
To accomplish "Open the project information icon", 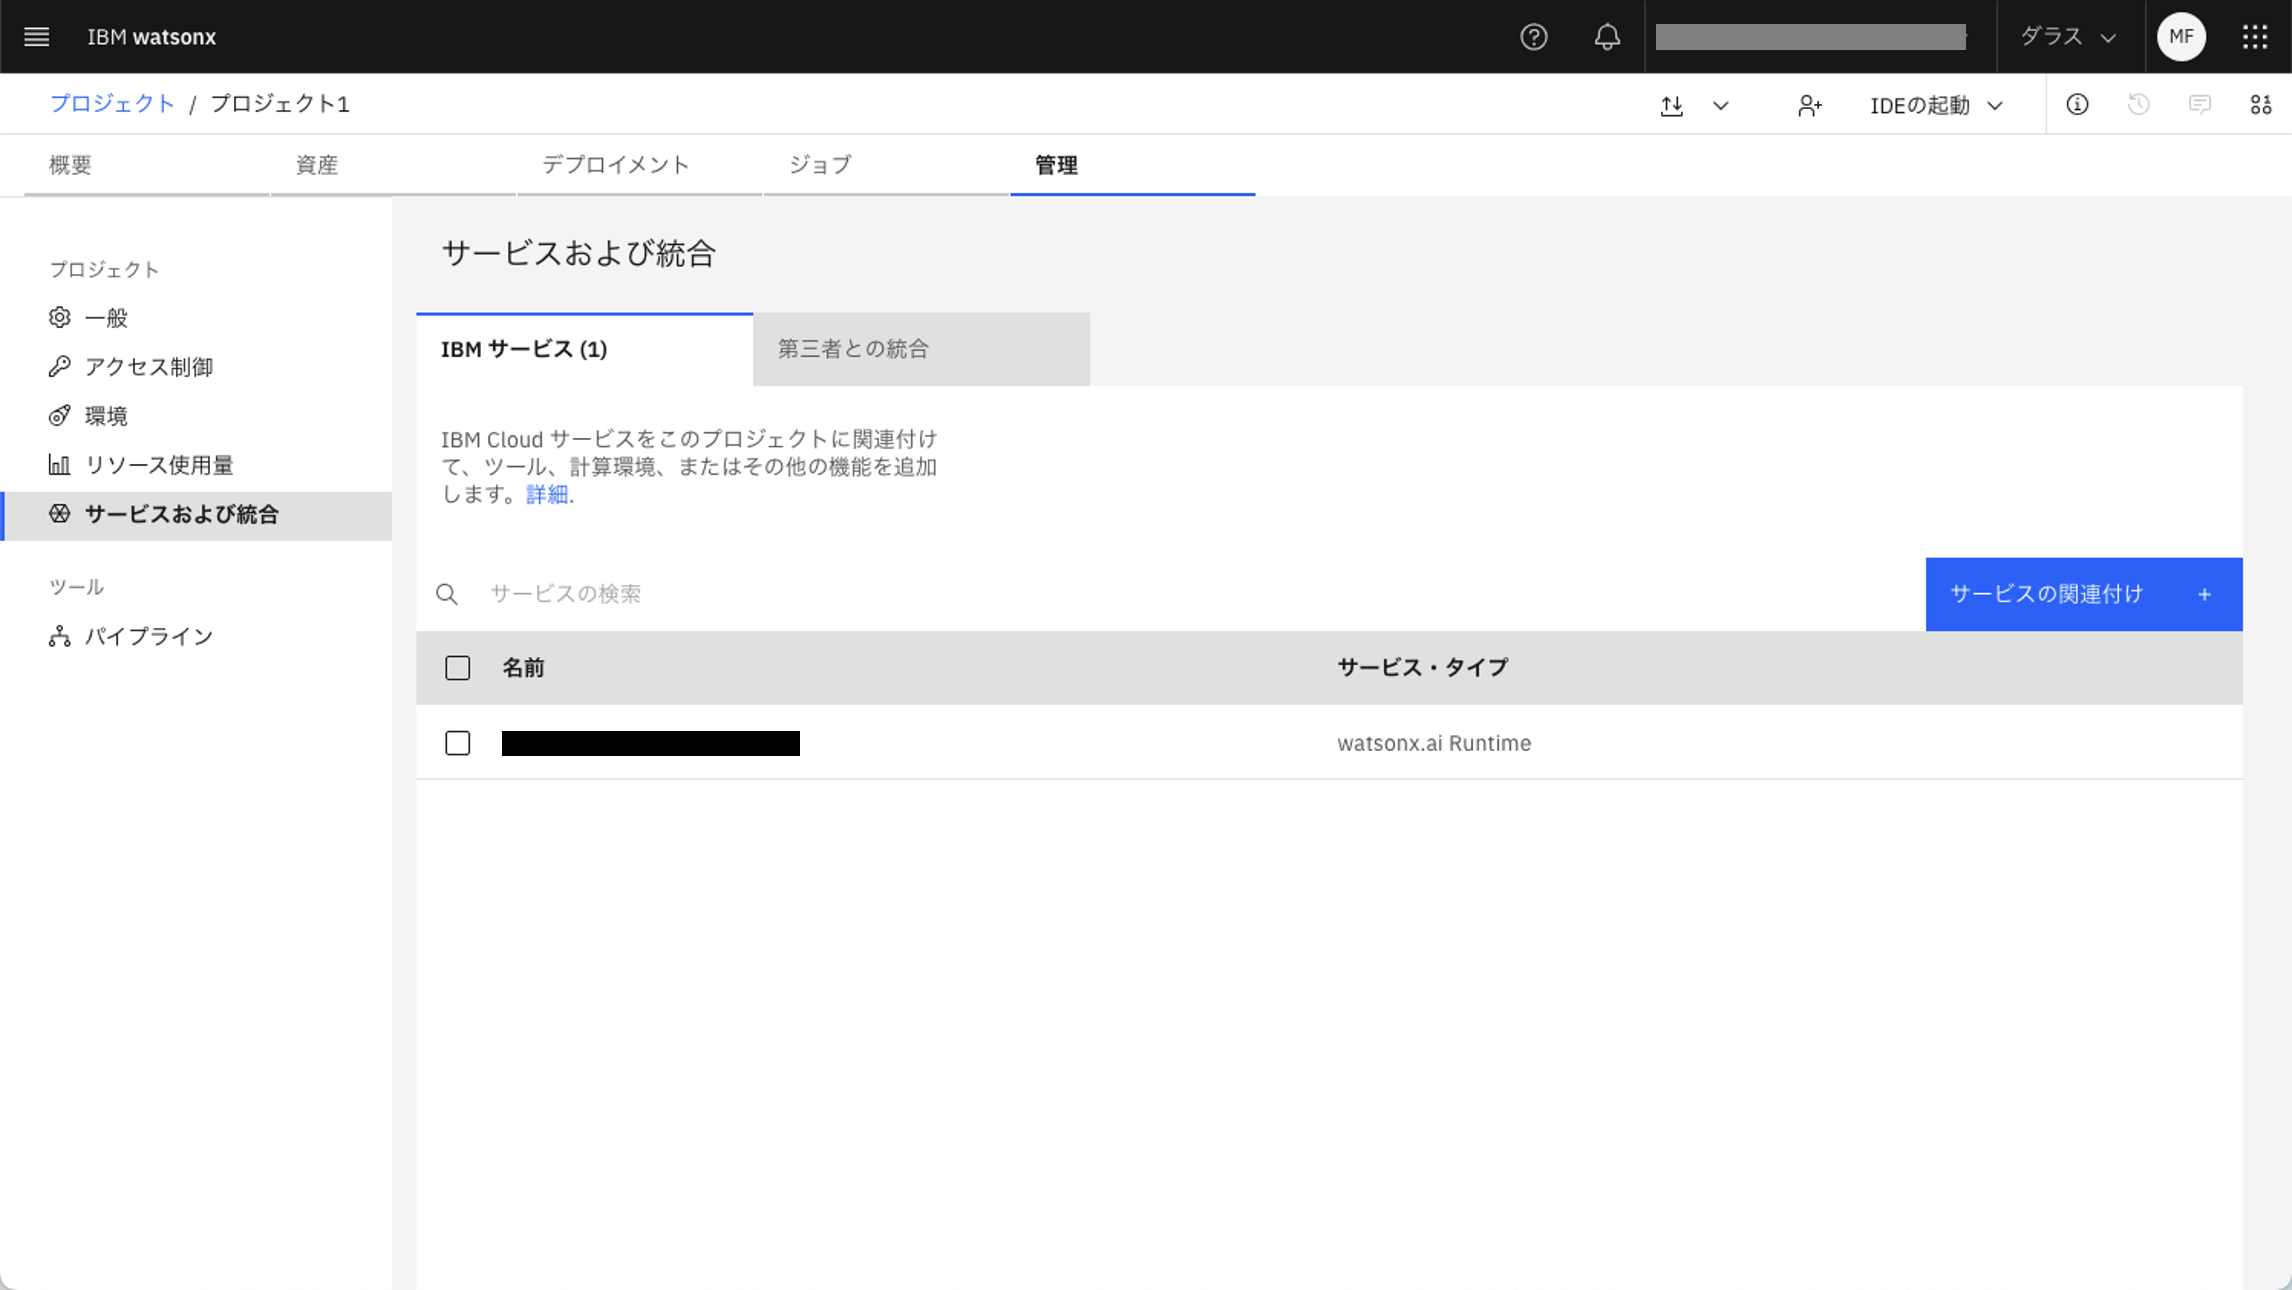I will pyautogui.click(x=2077, y=104).
